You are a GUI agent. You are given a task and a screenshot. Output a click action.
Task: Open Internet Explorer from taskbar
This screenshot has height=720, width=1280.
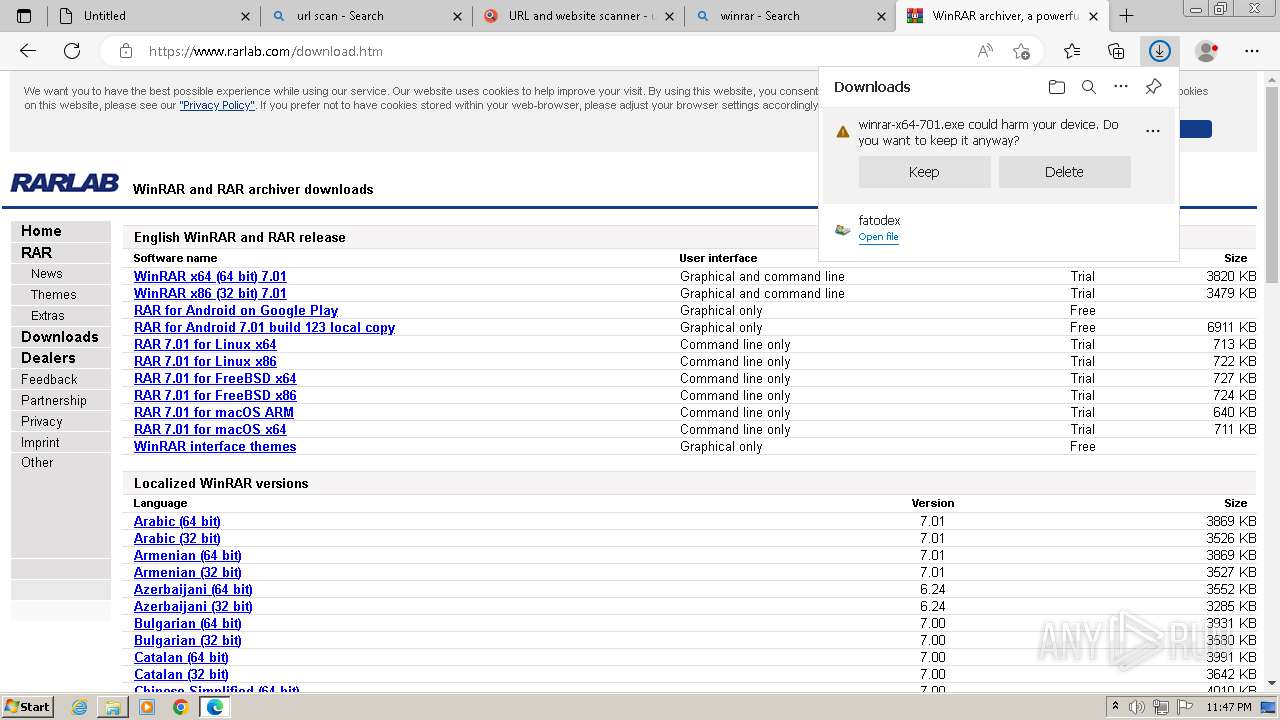click(79, 707)
